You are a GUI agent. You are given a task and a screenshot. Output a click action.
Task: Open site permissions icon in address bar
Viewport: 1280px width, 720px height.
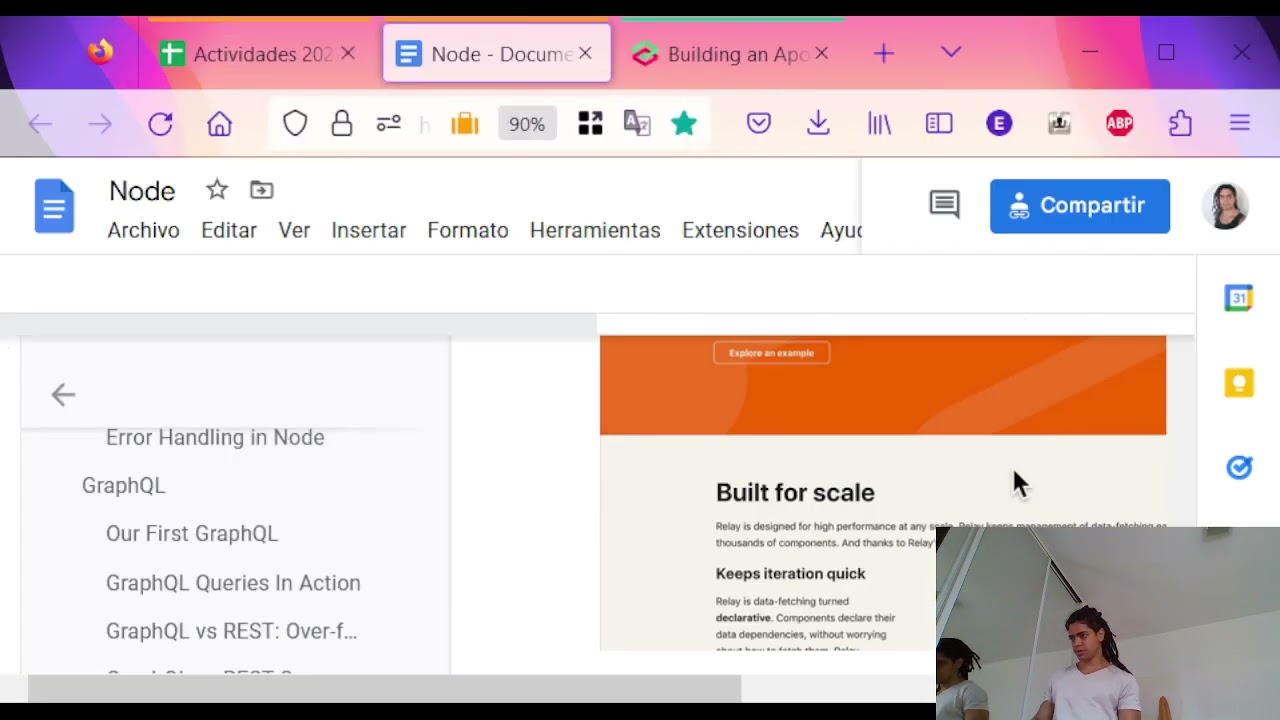pos(389,124)
